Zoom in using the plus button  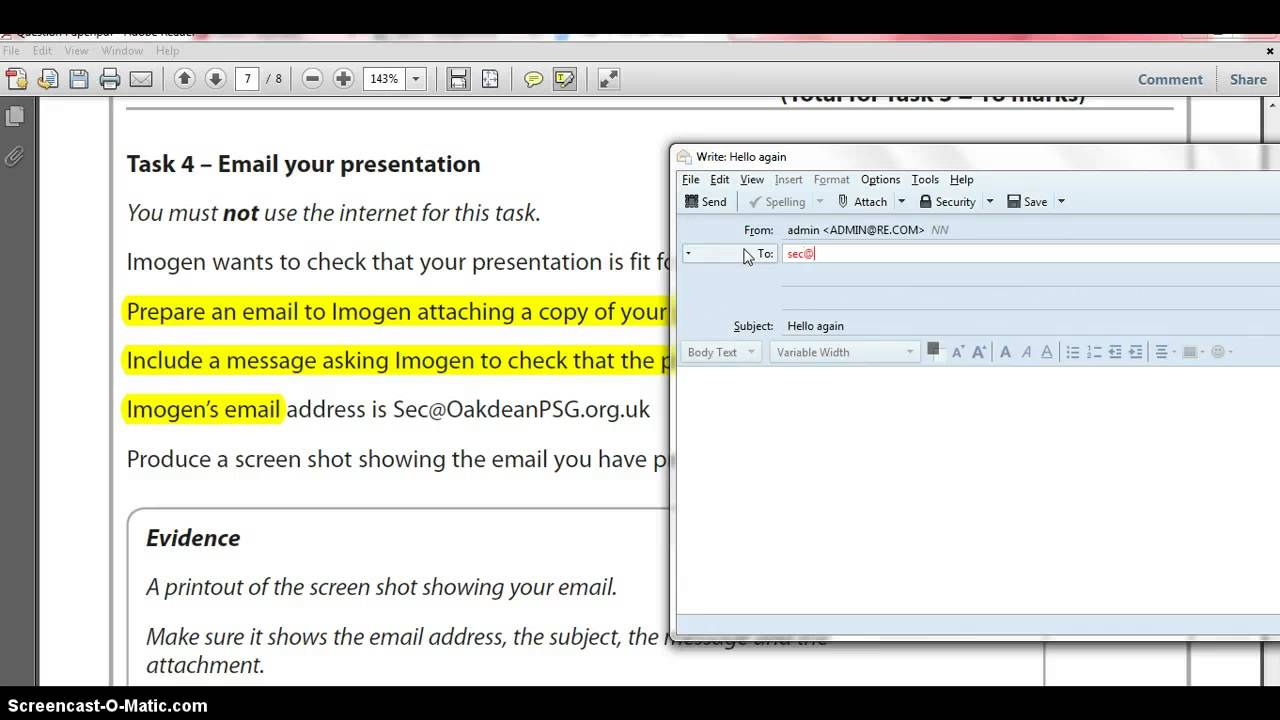343,79
